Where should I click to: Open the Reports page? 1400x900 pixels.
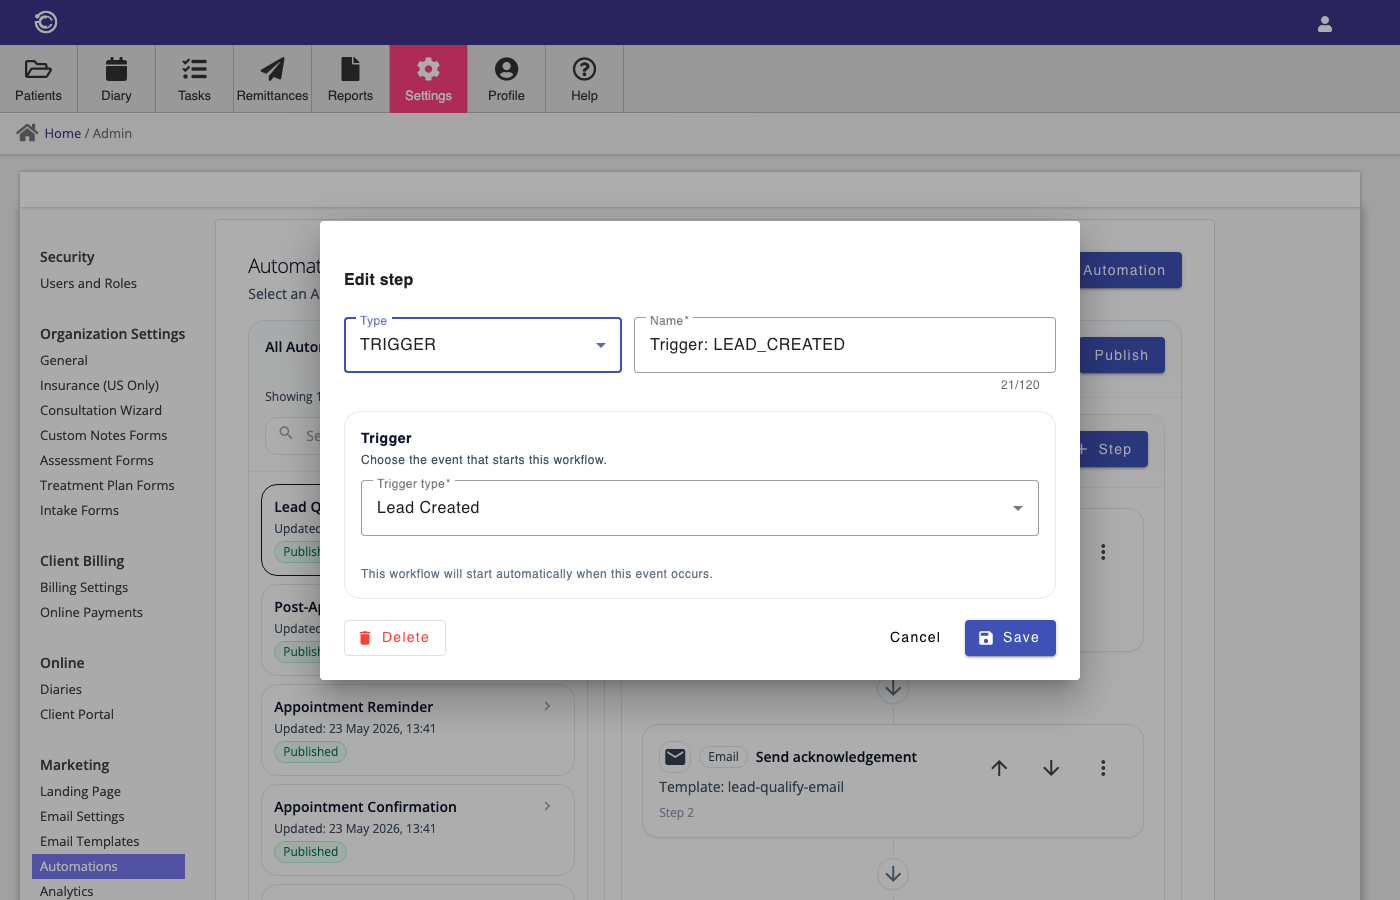point(350,79)
